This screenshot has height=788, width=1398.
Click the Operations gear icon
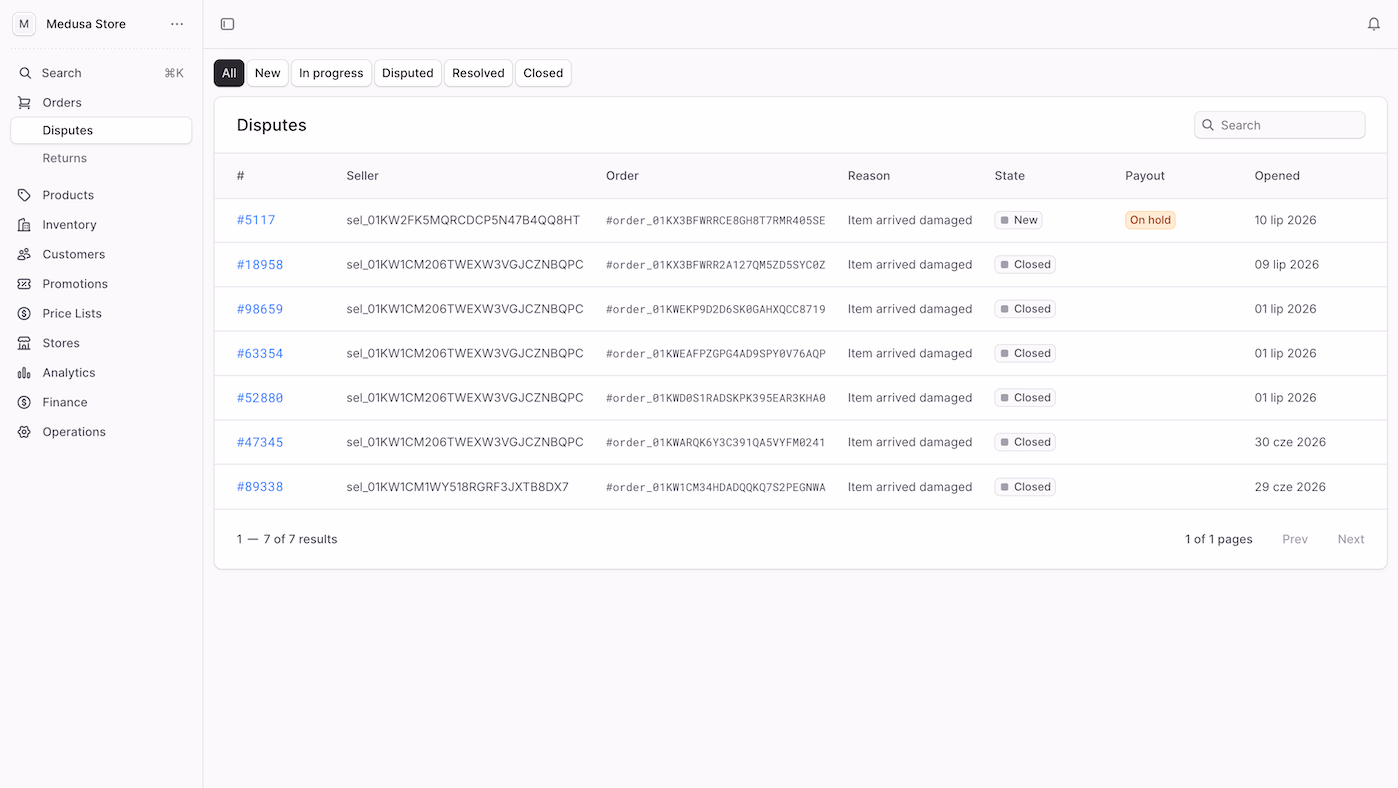click(24, 432)
